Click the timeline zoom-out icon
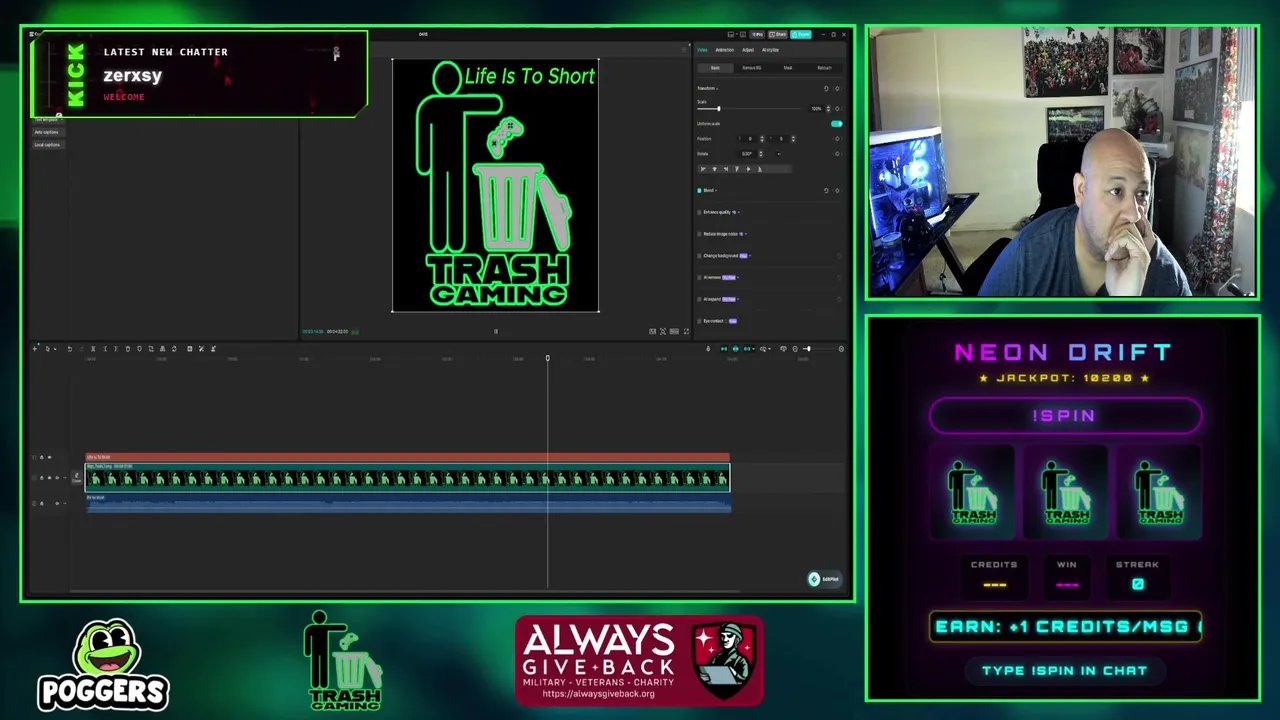Screen dimensions: 1280x720 coord(795,349)
